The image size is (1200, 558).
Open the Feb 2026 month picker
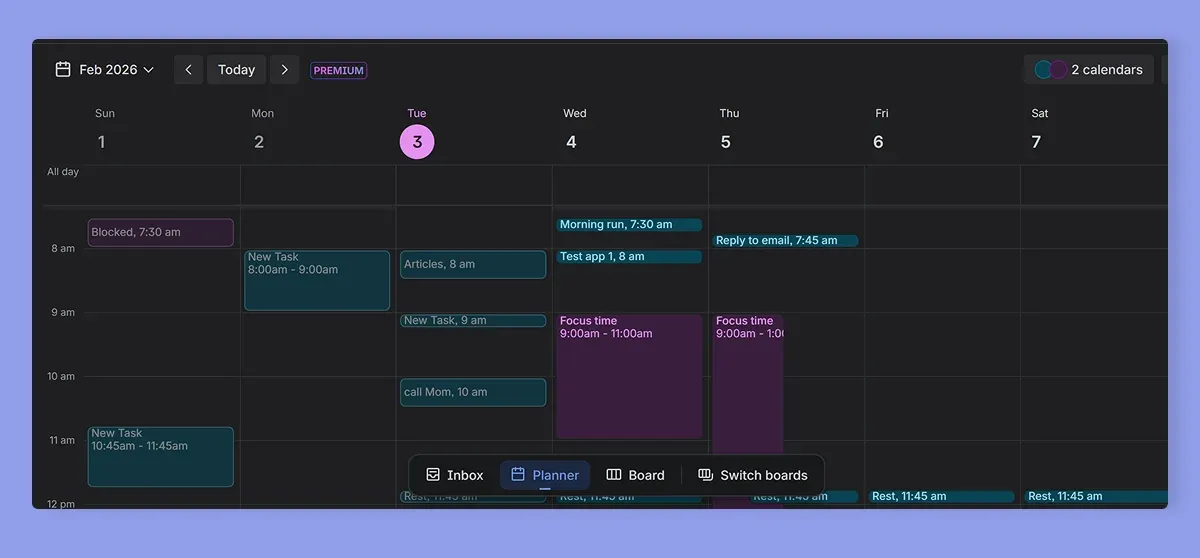pyautogui.click(x=105, y=70)
